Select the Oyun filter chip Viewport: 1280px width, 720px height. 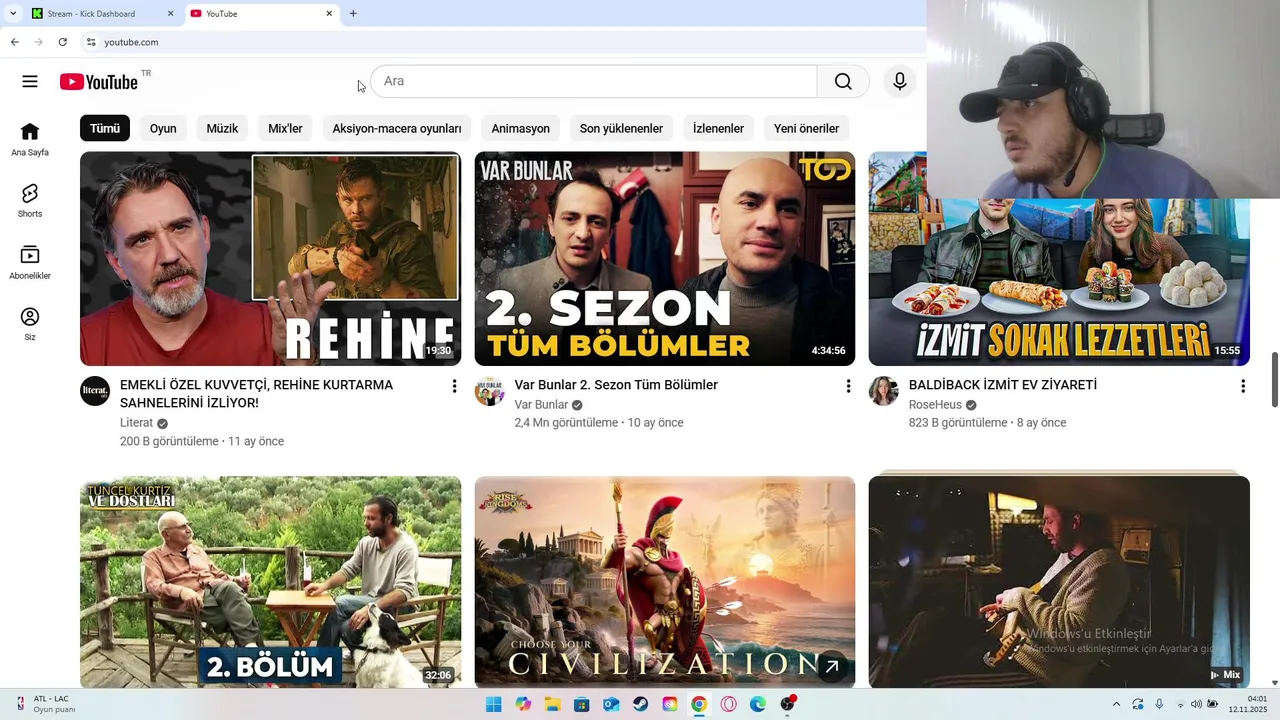163,128
